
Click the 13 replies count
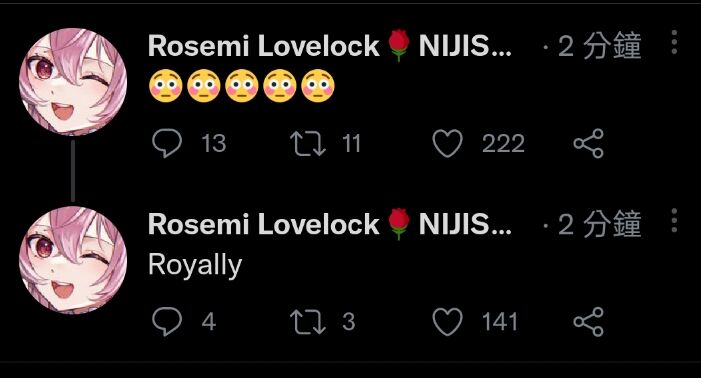point(213,144)
